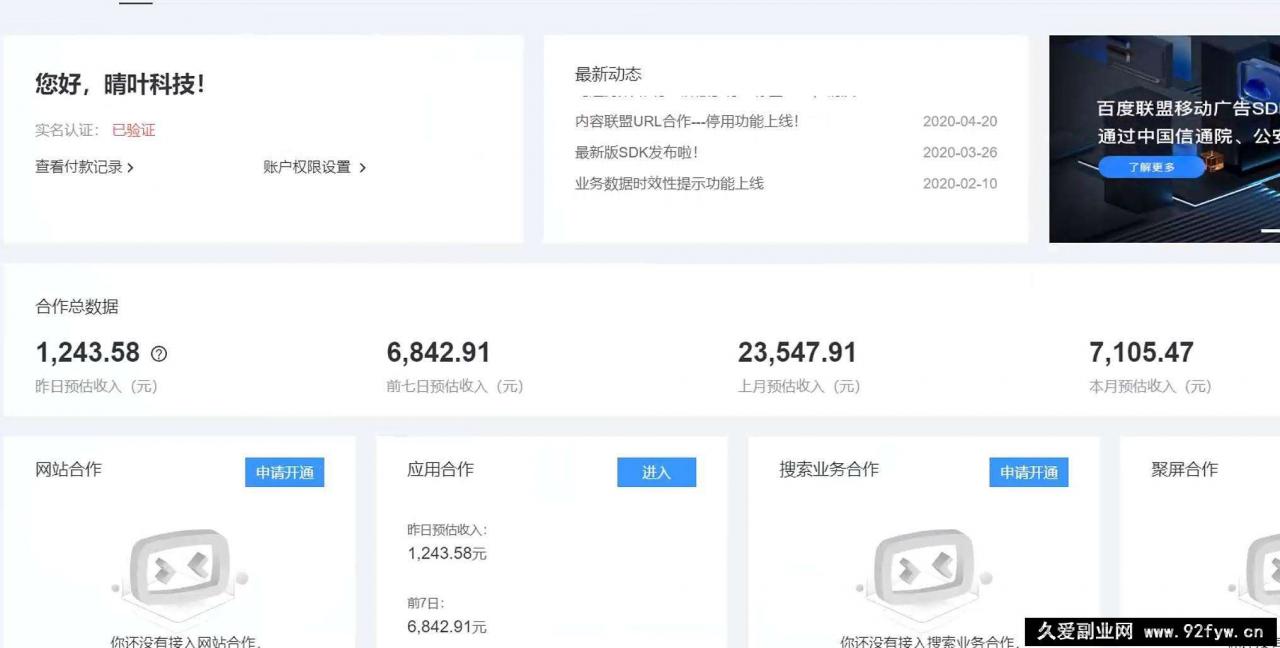
Task: Click the 6,842.91 seven-day income value
Action: [438, 352]
